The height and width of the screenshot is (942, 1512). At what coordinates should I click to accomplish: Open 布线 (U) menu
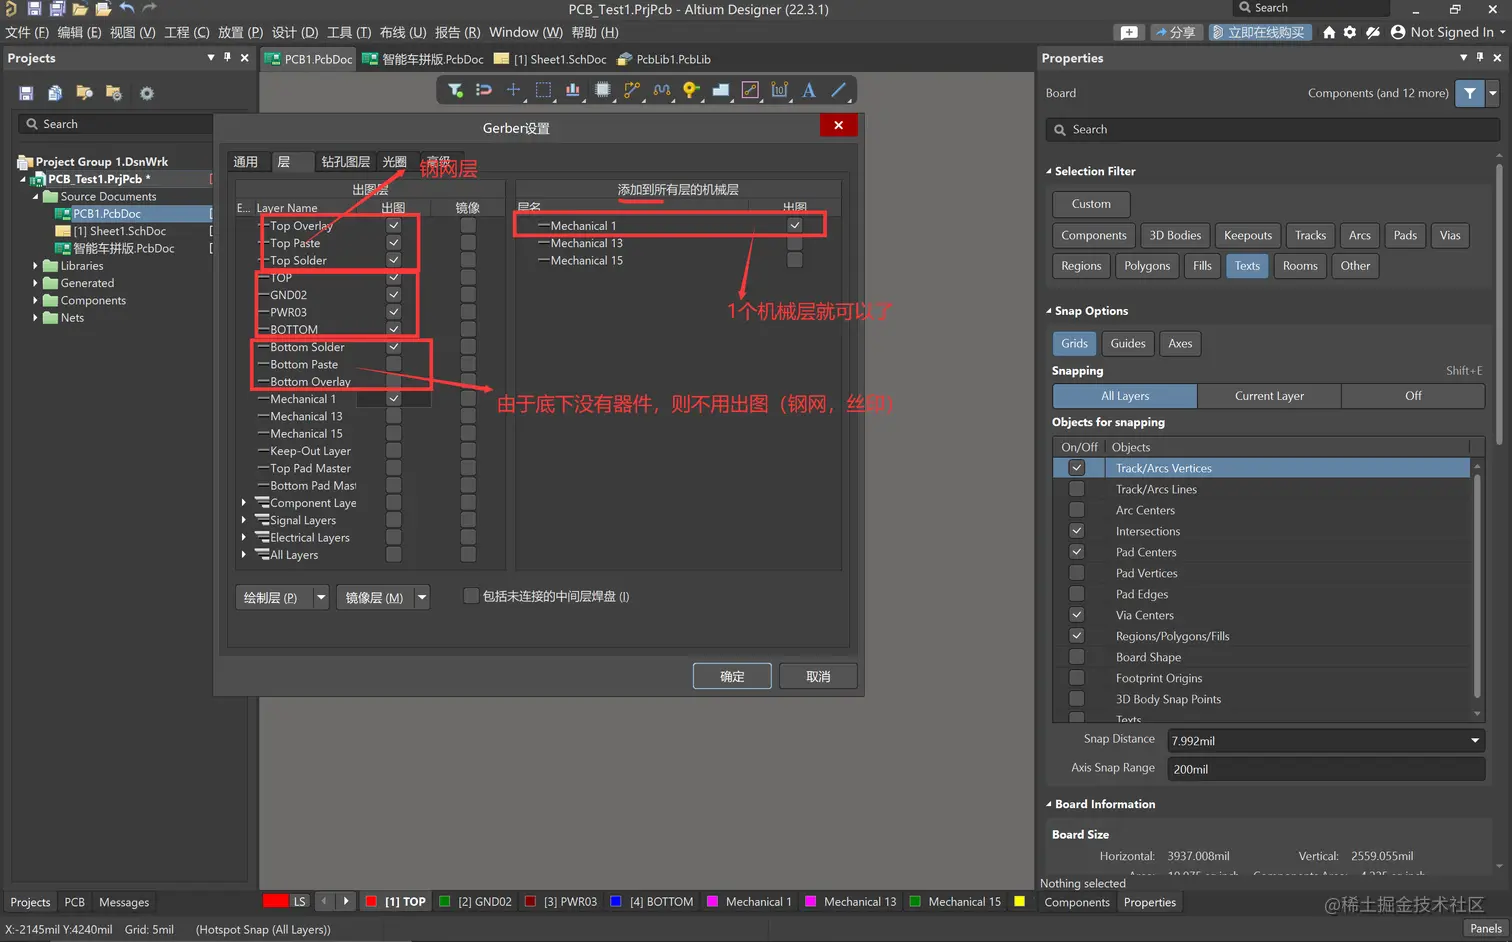click(x=403, y=32)
